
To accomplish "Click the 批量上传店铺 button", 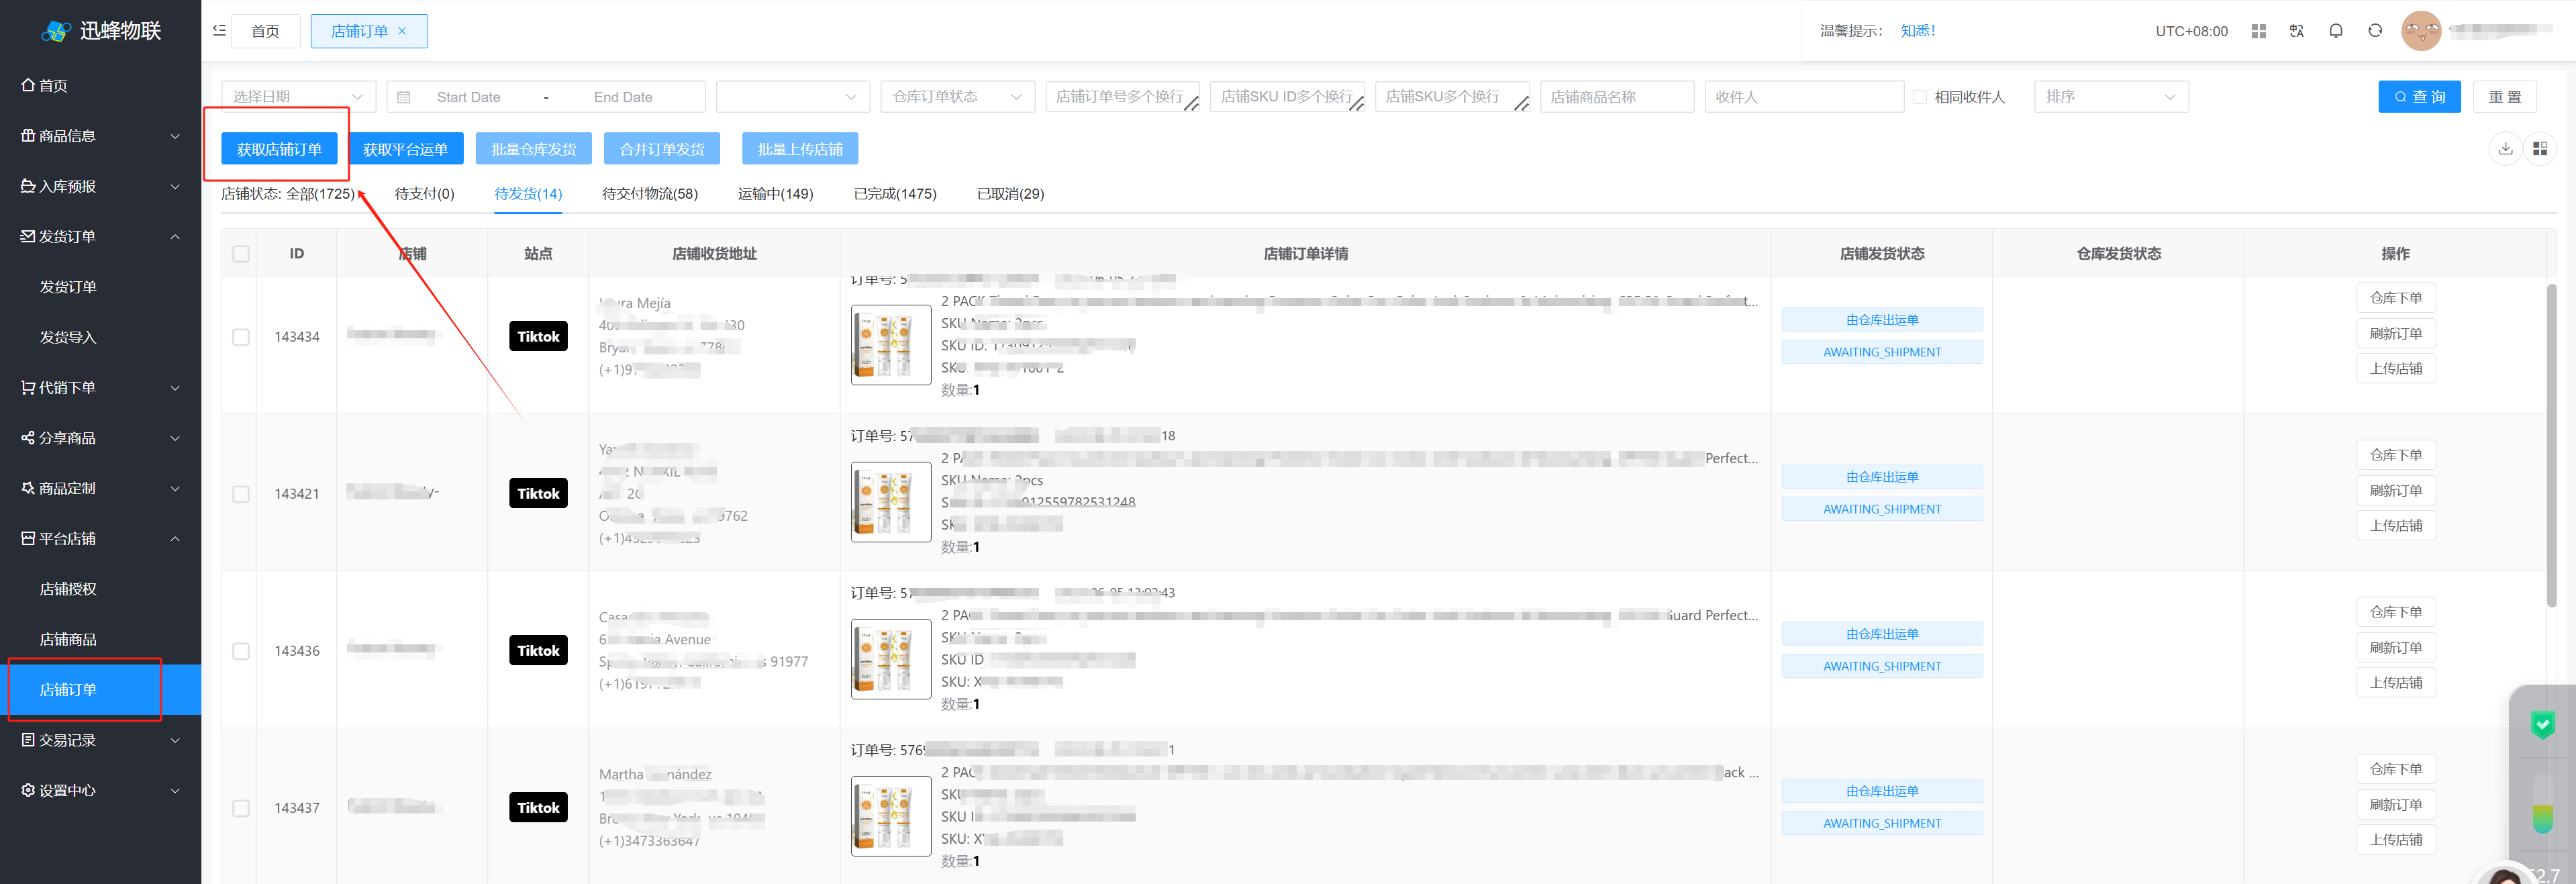I will (x=800, y=149).
